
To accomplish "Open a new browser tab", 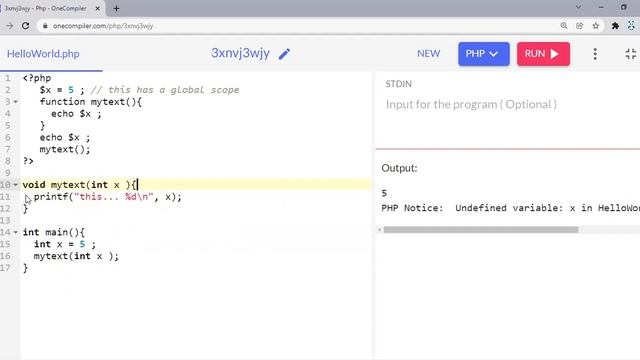I will click(x=116, y=8).
